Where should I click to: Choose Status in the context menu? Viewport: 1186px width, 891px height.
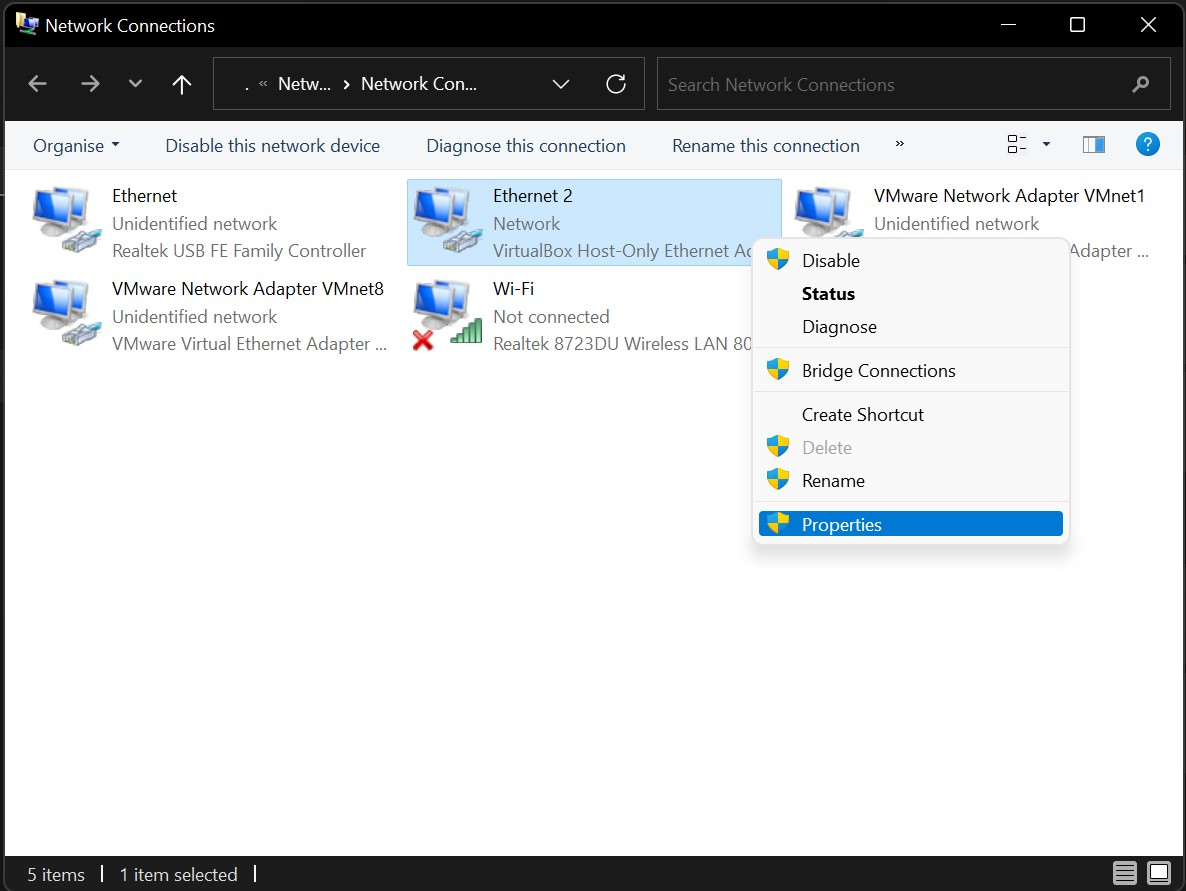[911, 293]
